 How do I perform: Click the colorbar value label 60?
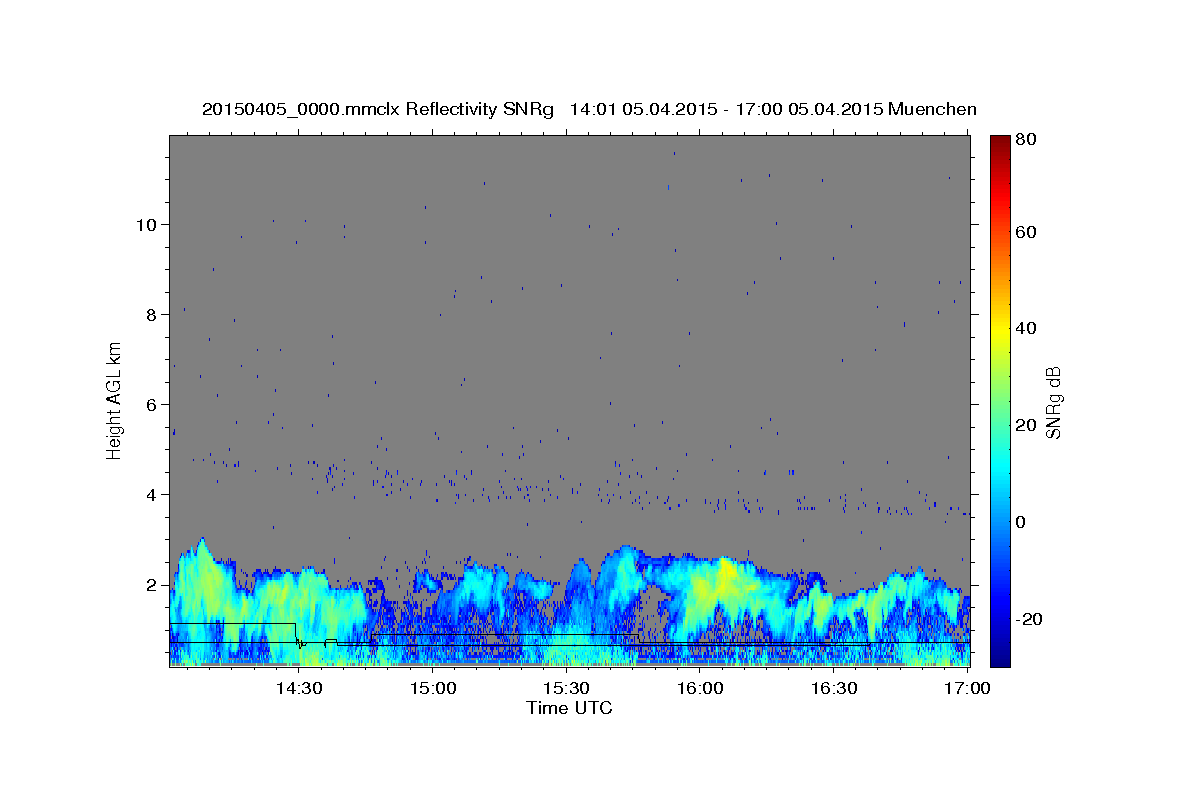click(1025, 232)
